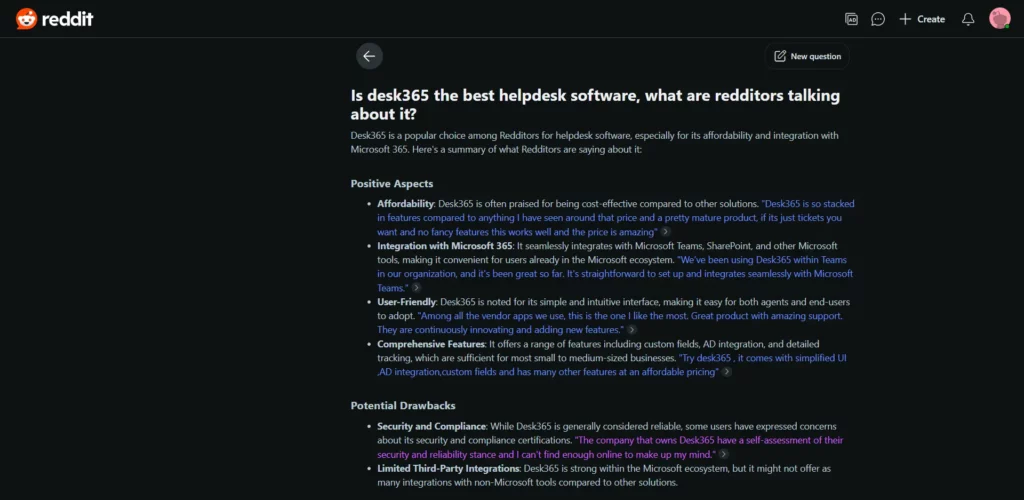Open the notifications bell

click(968, 19)
